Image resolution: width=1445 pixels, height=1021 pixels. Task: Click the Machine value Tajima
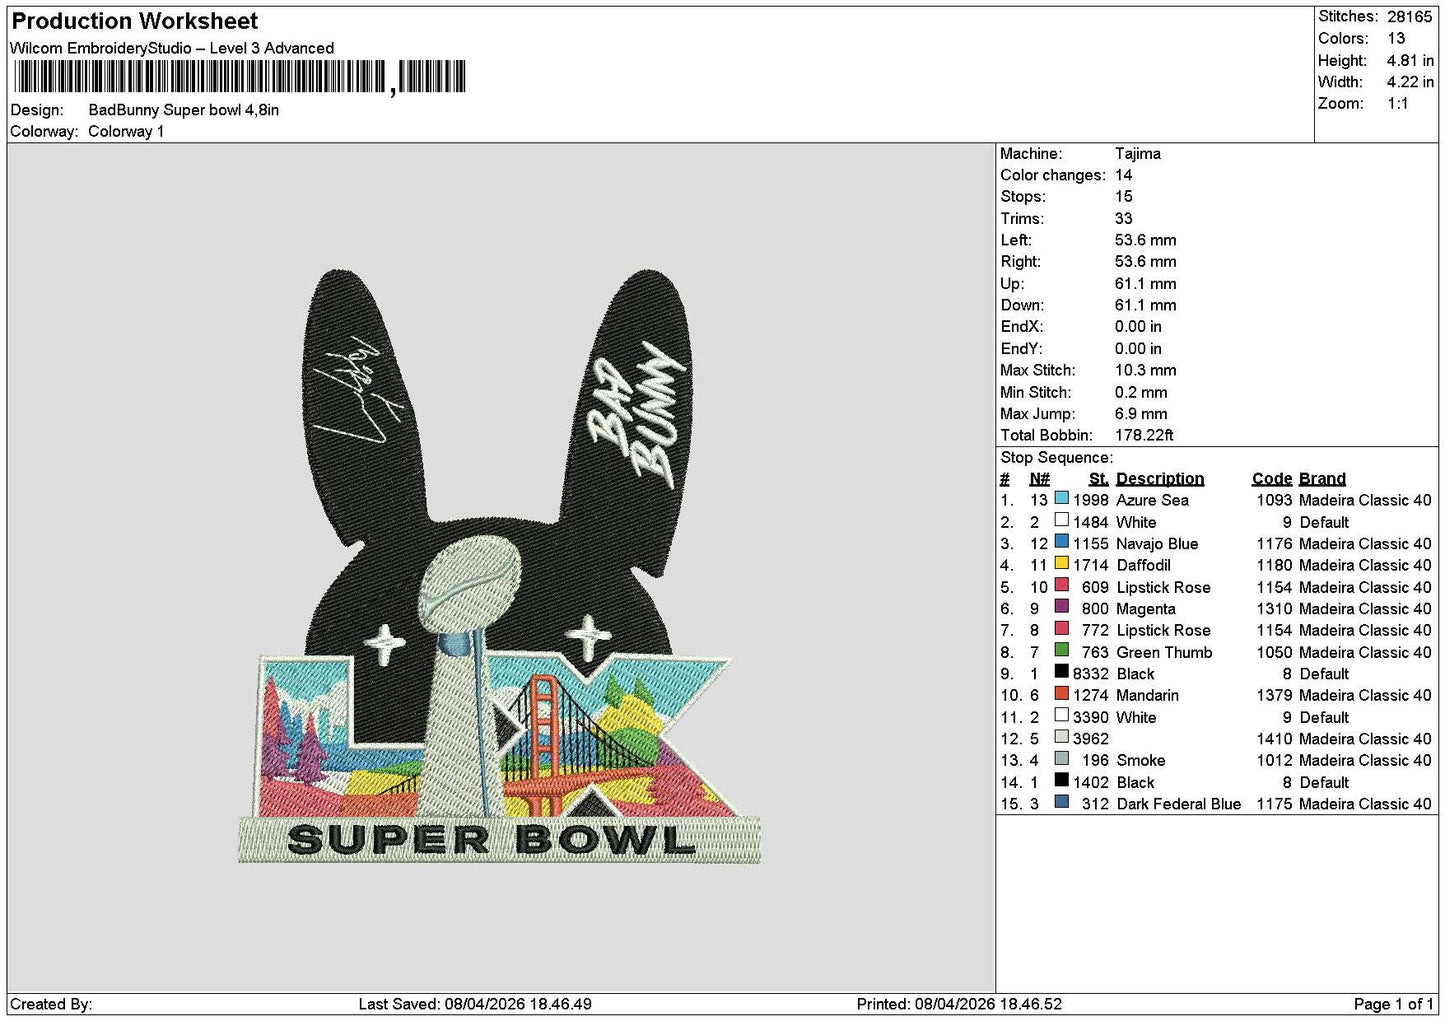pos(1138,154)
